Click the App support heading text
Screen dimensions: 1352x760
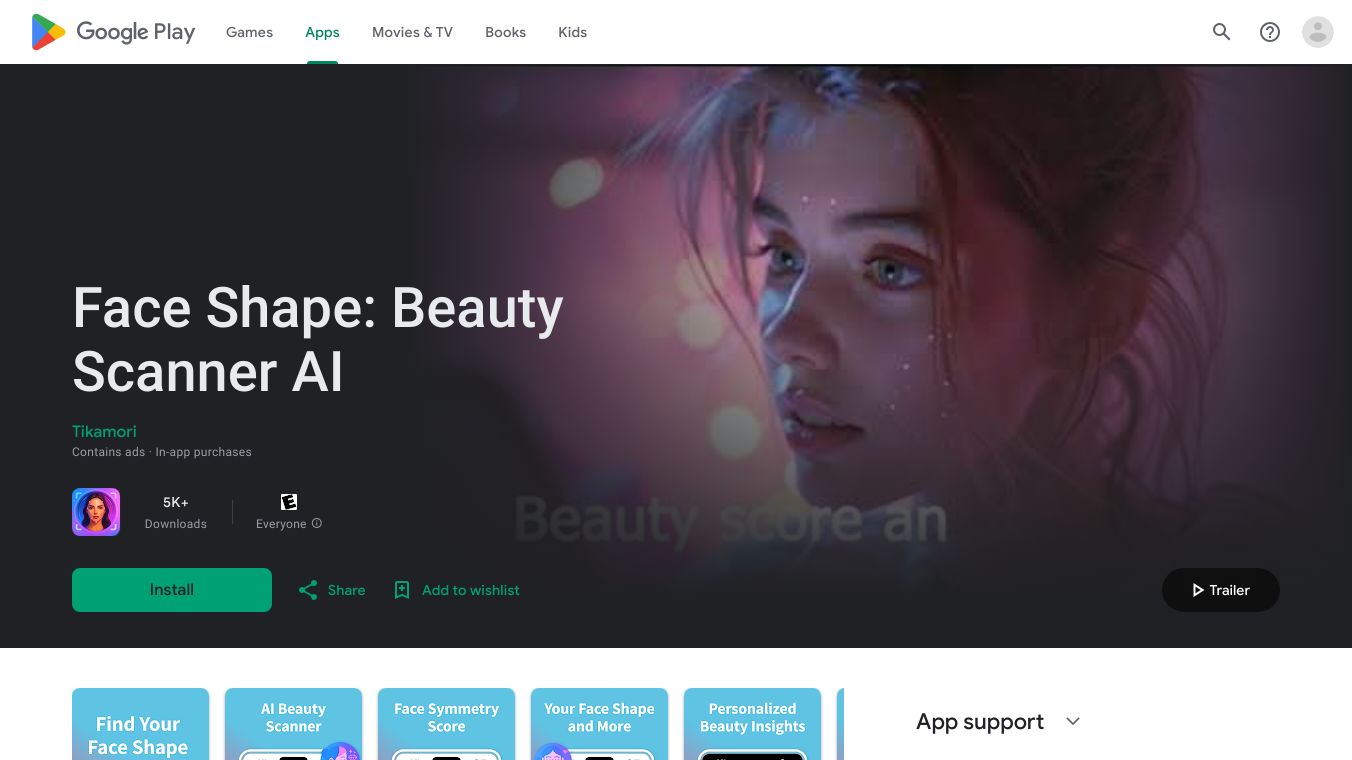coord(980,721)
